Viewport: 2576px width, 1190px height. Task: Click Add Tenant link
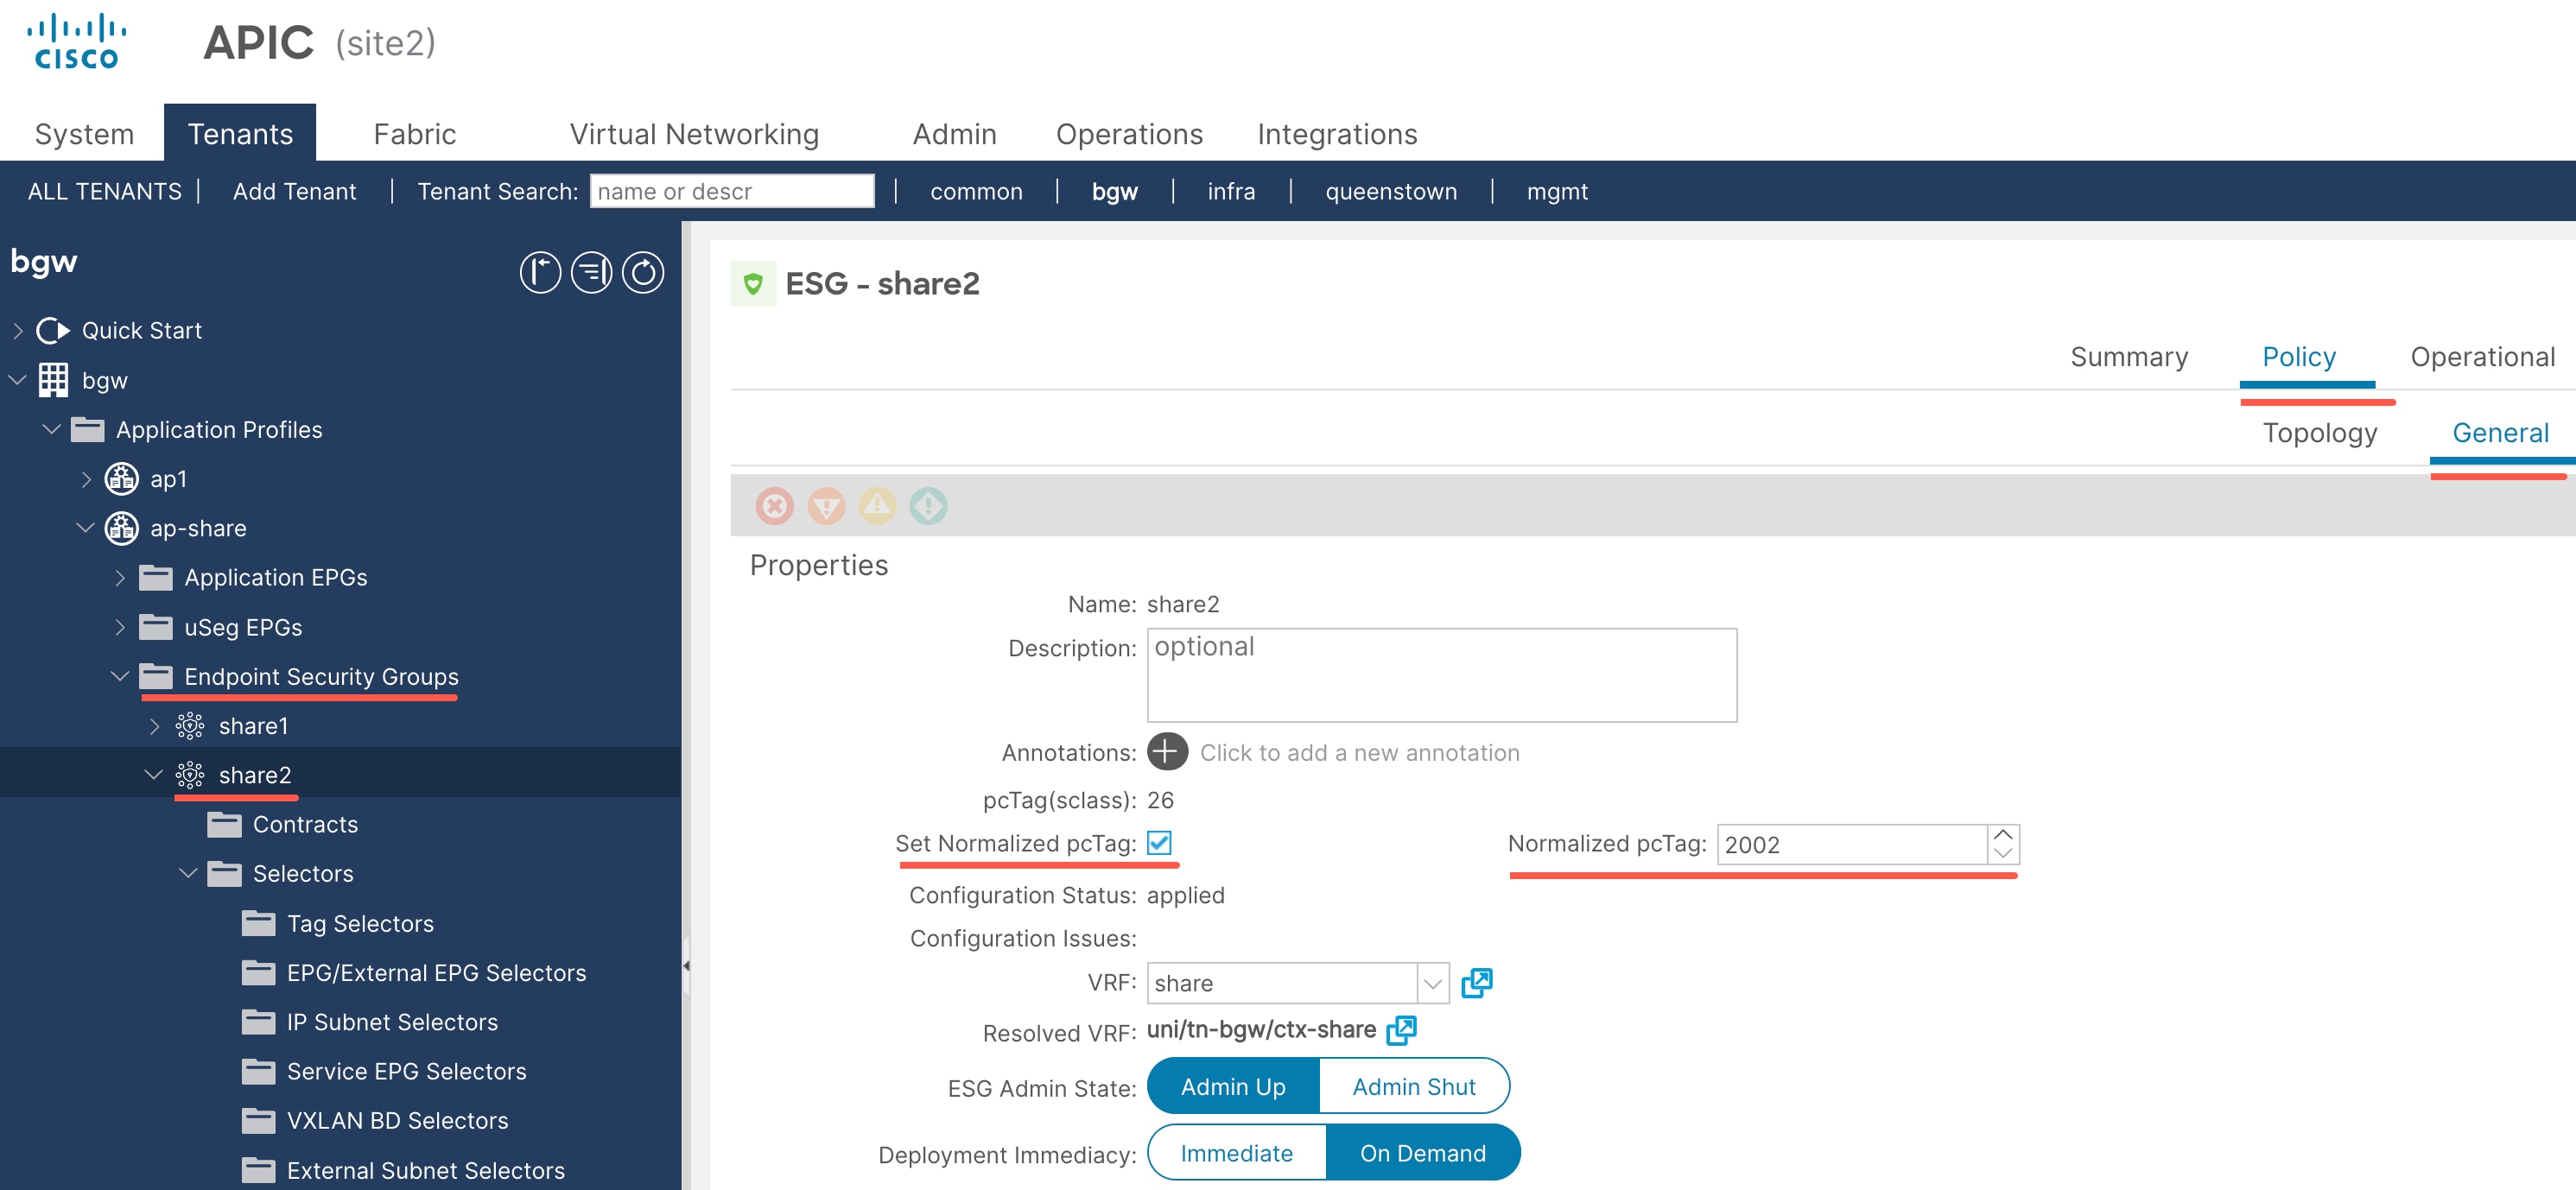(x=294, y=191)
